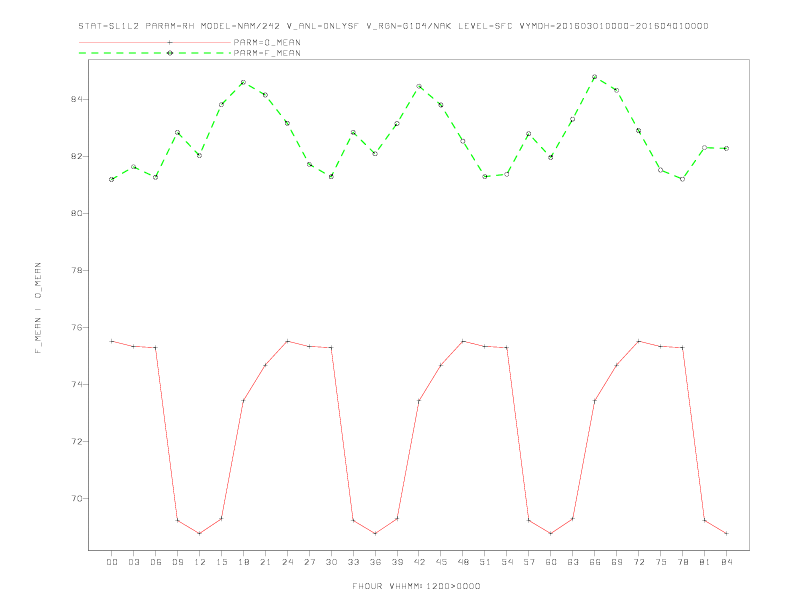Click the PARM=O_MEAN legend label

[267, 42]
